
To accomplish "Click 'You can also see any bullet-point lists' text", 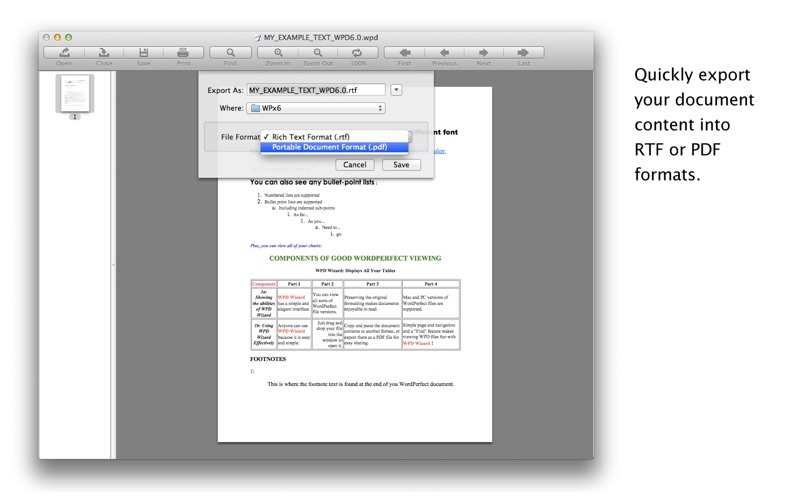I will point(313,182).
